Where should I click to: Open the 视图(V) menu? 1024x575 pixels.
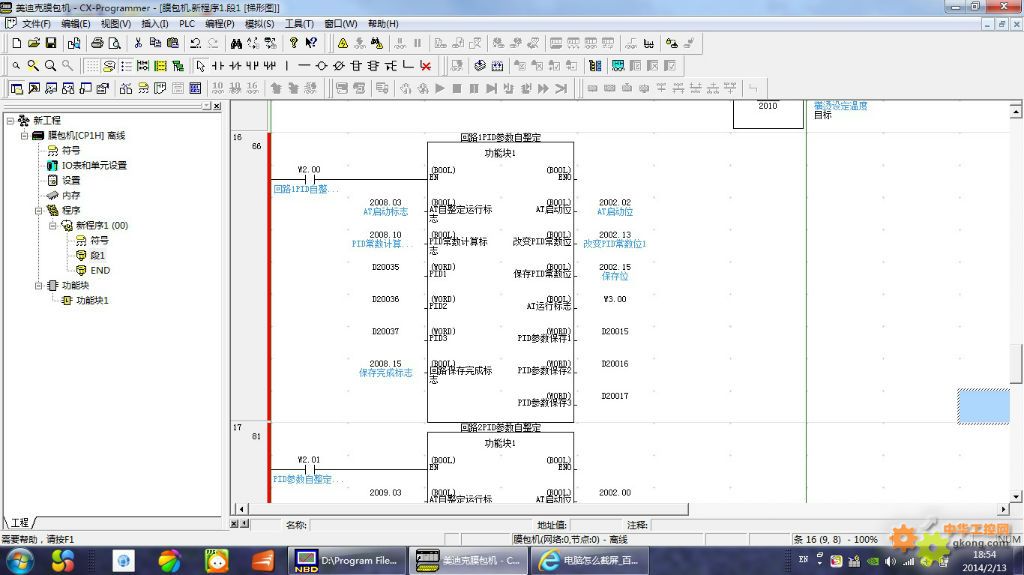click(116, 24)
